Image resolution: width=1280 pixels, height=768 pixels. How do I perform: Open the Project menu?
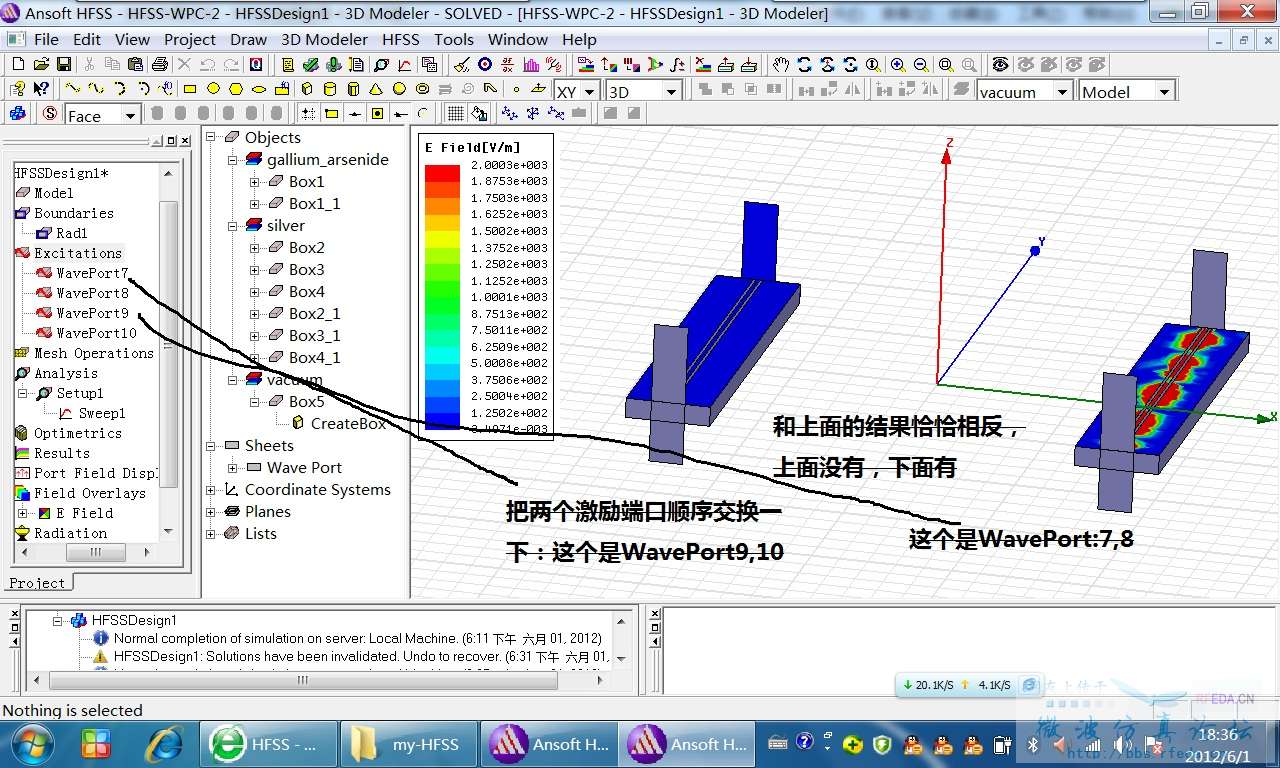click(190, 40)
